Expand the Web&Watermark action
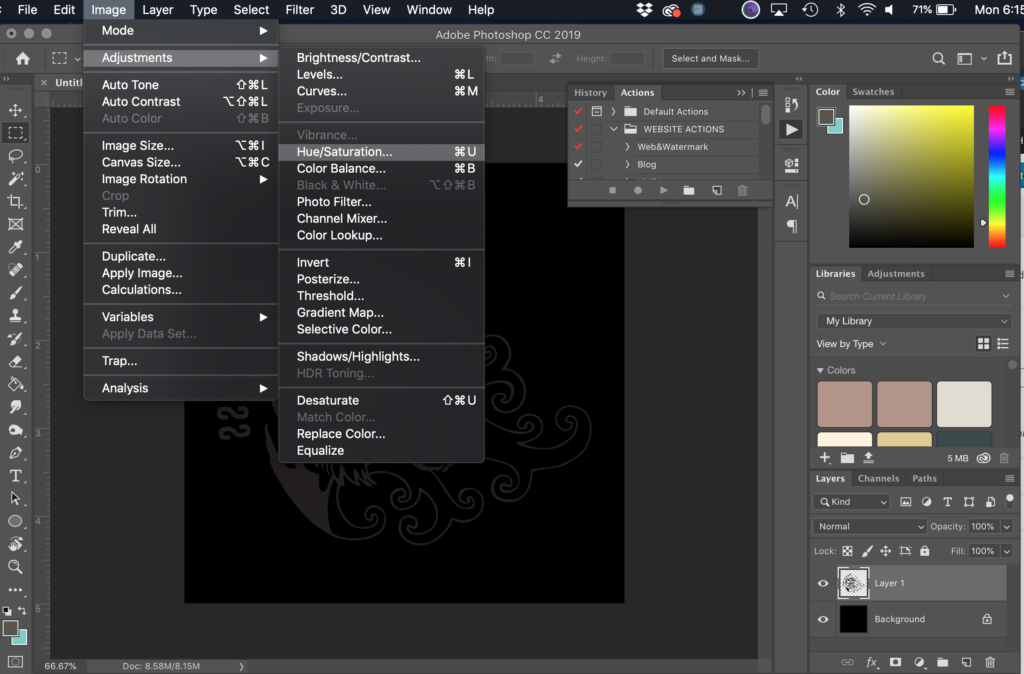This screenshot has width=1024, height=674. click(627, 146)
